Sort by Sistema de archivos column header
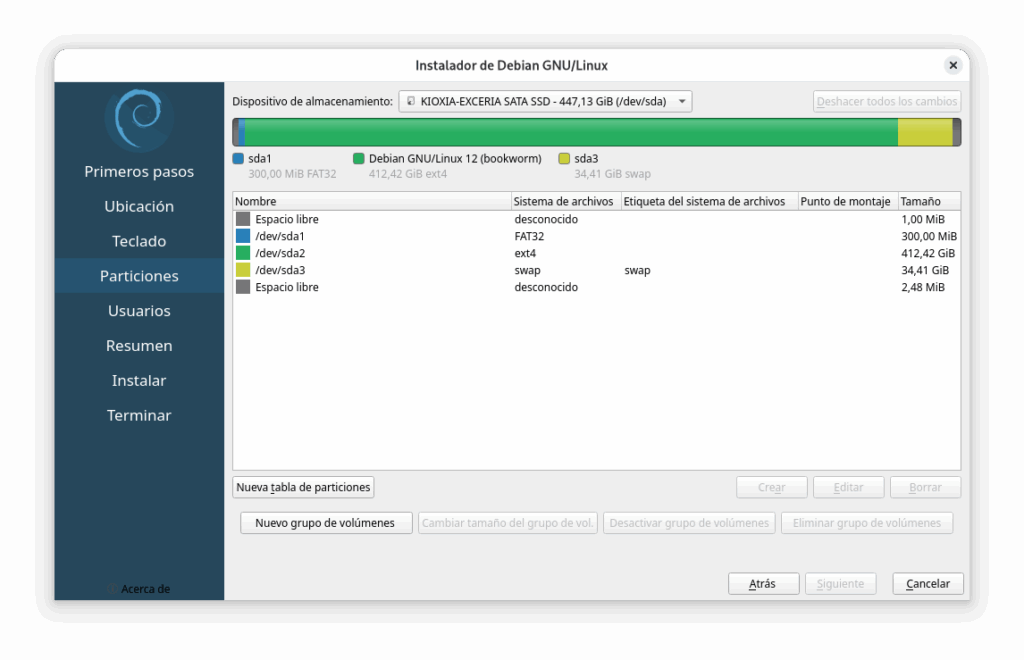Viewport: 1024px width, 660px height. pos(566,201)
